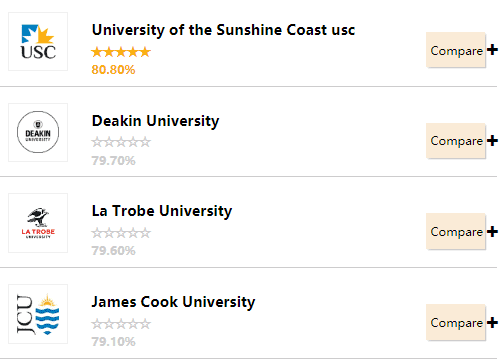503x362 pixels.
Task: Click the JCU logo thumbnail
Action: (x=38, y=314)
